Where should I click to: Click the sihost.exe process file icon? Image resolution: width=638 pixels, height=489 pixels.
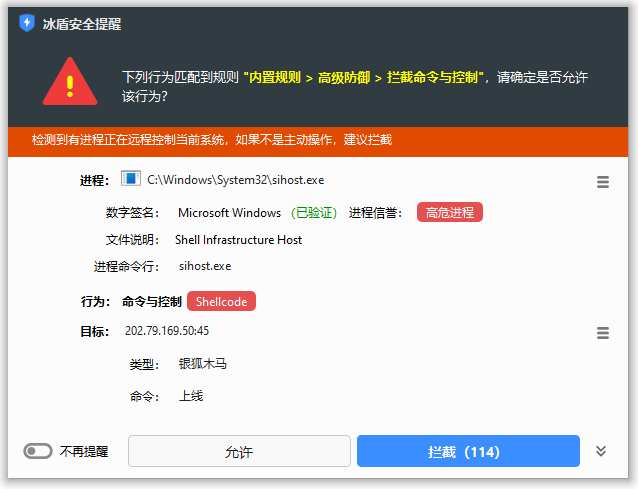coord(130,179)
